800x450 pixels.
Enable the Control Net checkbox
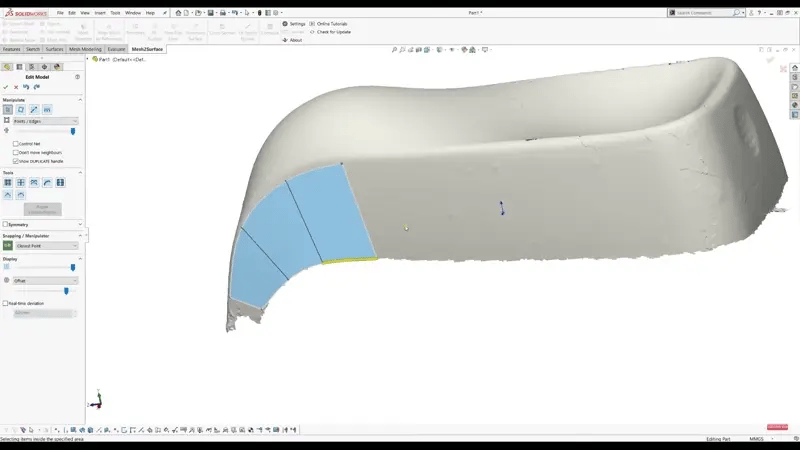pos(16,143)
